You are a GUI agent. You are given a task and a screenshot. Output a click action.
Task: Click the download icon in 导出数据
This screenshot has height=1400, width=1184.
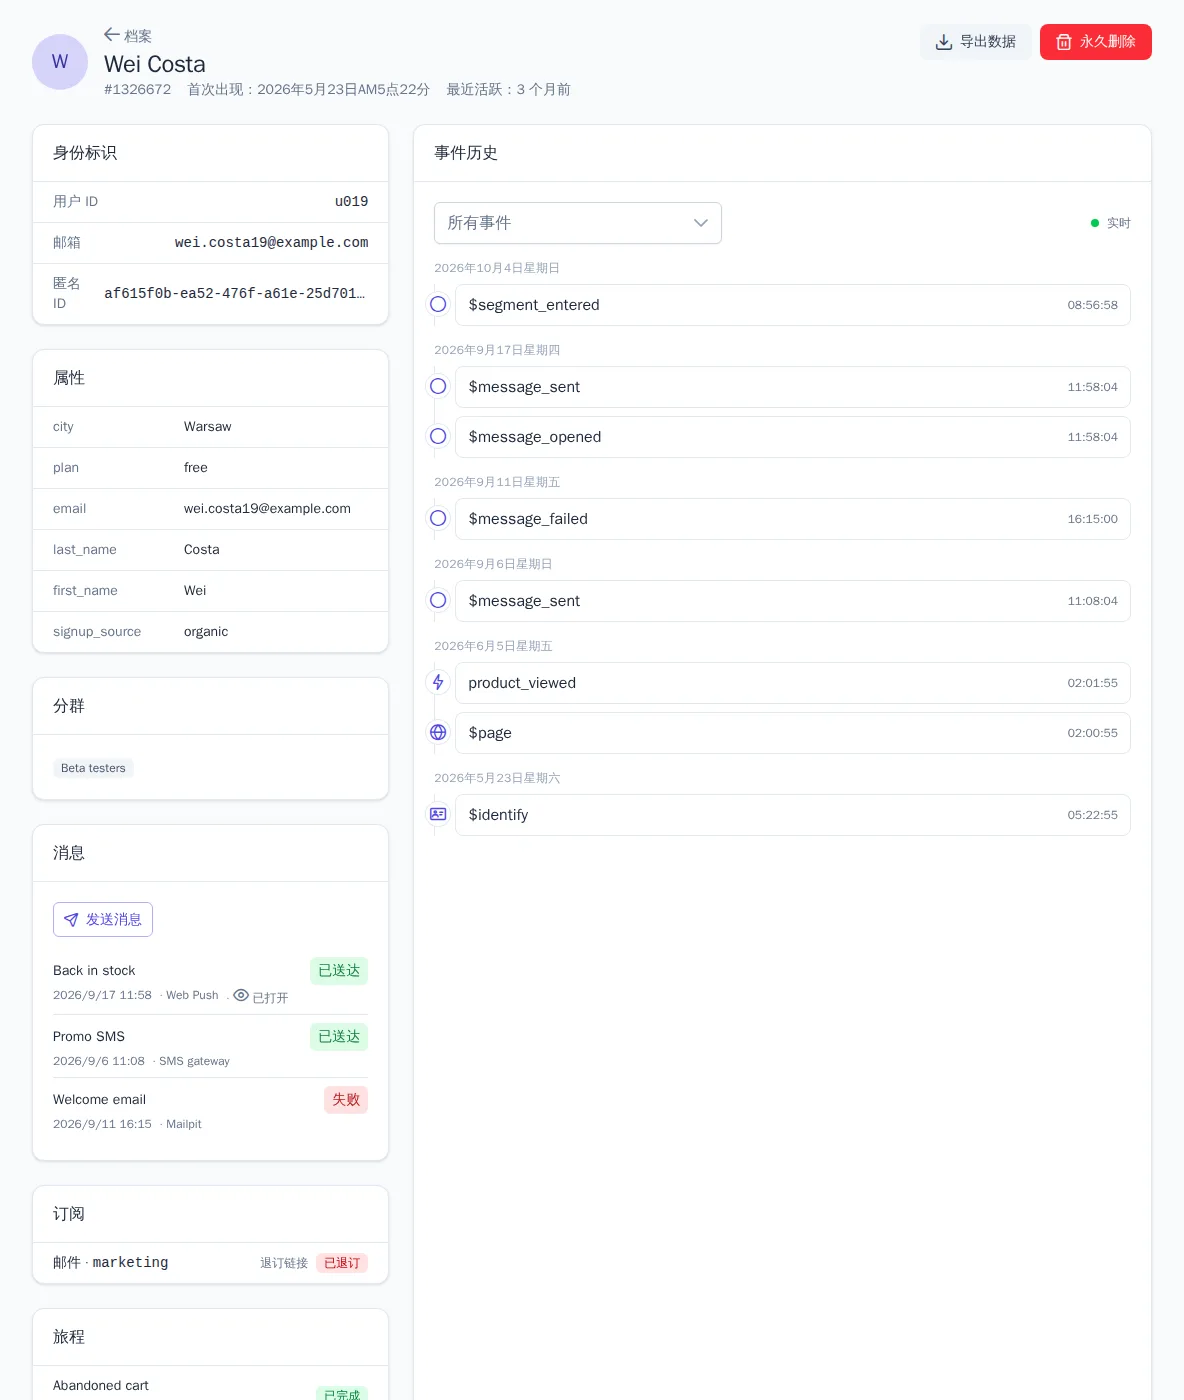943,42
